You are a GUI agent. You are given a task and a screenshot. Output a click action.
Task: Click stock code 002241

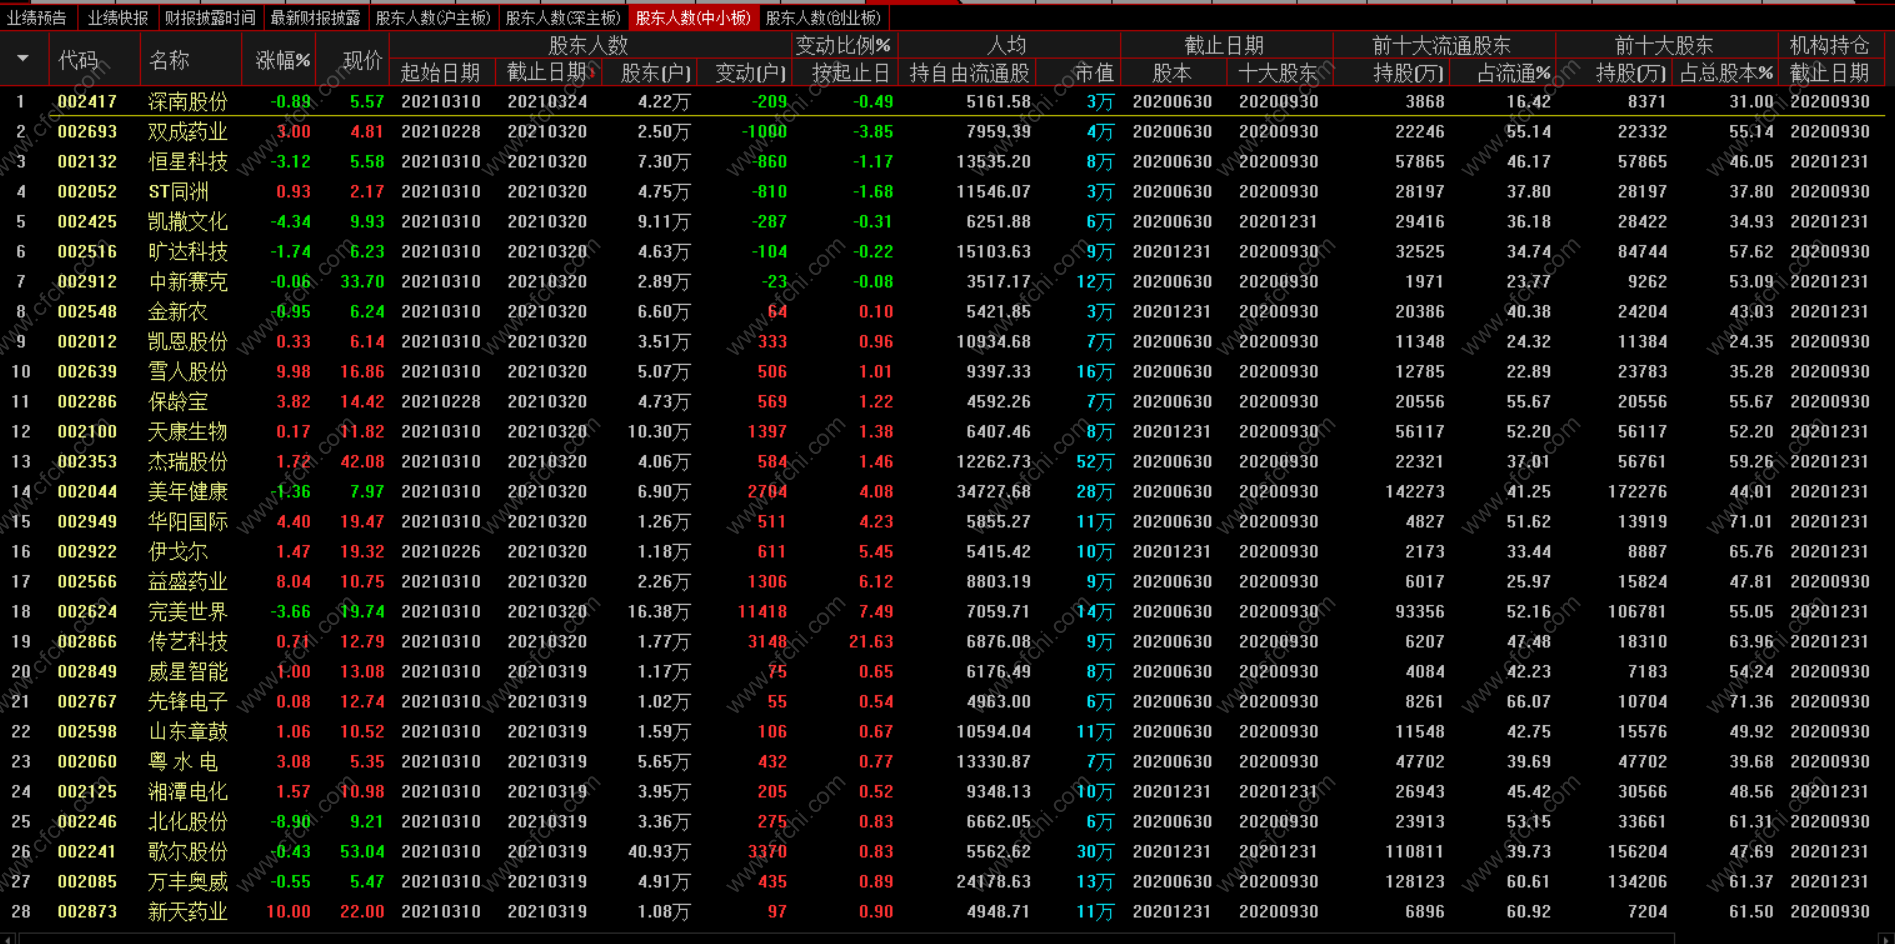click(x=87, y=852)
